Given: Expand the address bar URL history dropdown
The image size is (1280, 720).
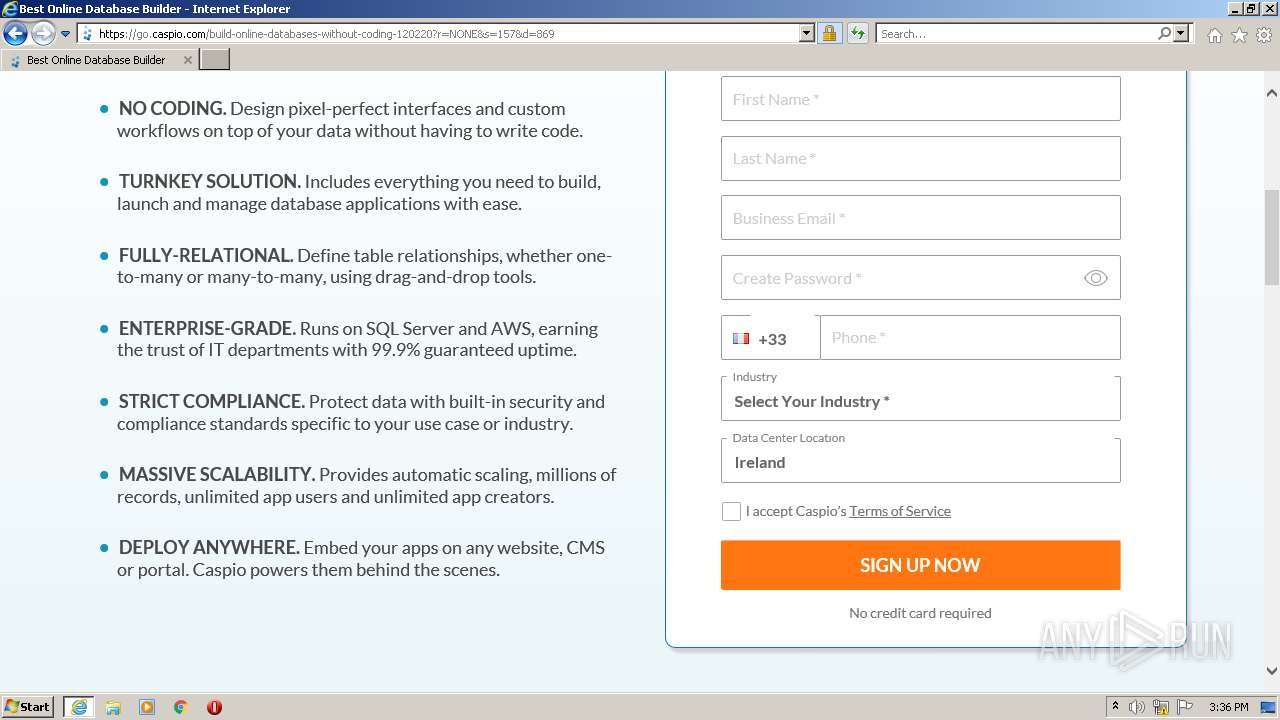Looking at the screenshot, I should point(807,33).
